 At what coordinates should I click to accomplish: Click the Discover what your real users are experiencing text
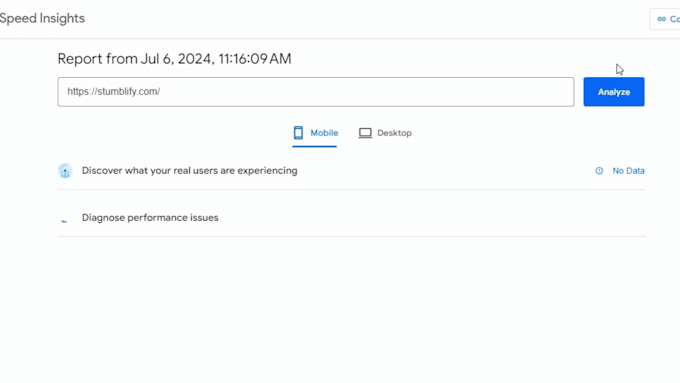pos(190,170)
